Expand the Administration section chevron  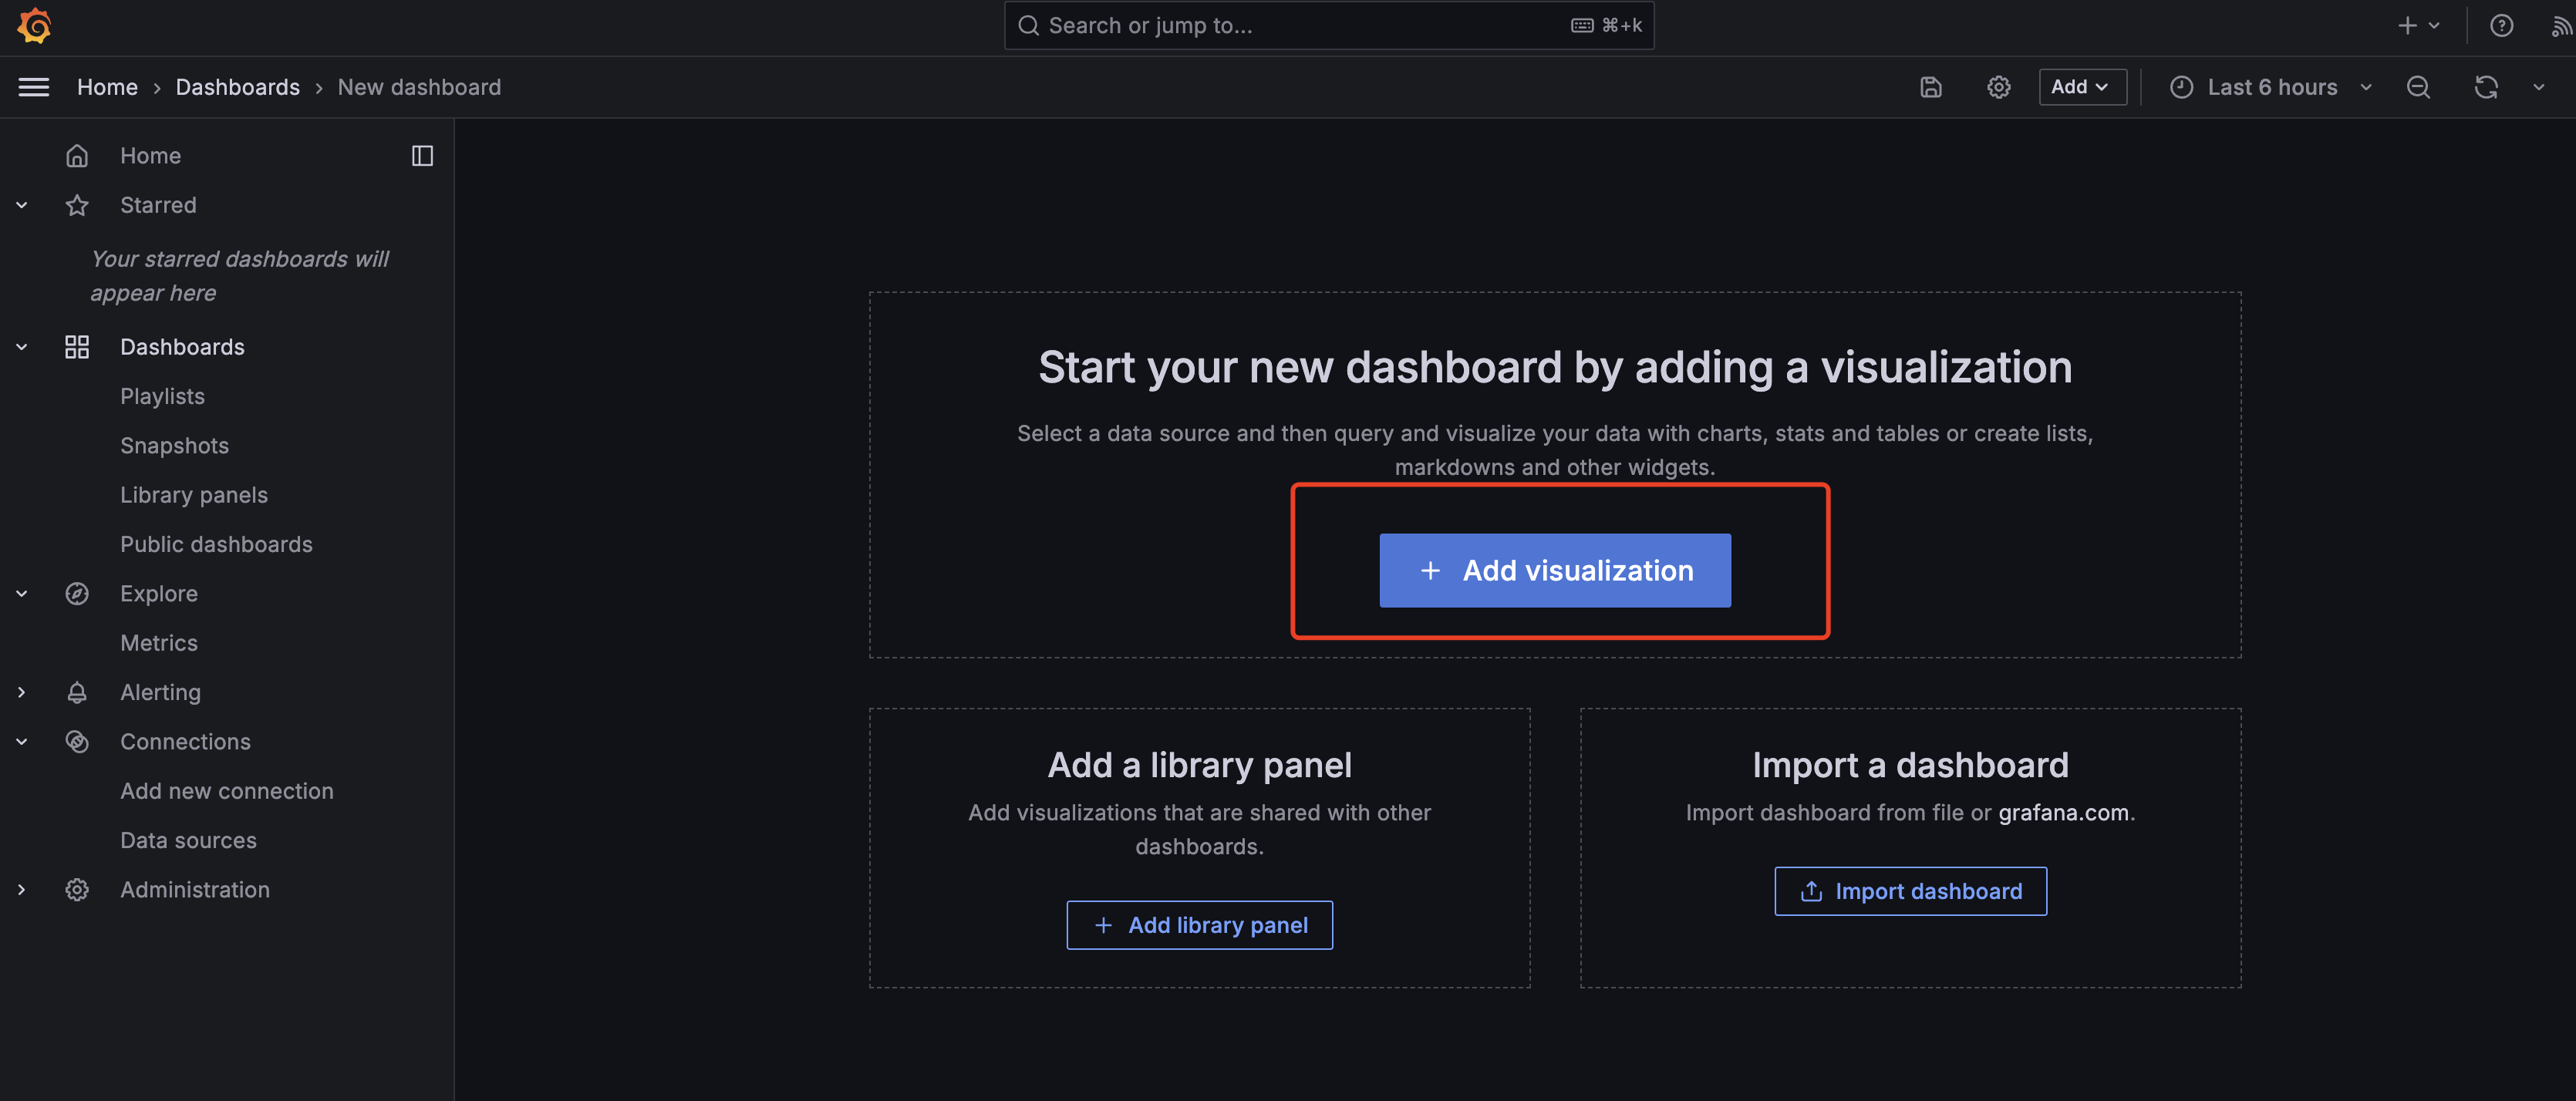tap(22, 889)
